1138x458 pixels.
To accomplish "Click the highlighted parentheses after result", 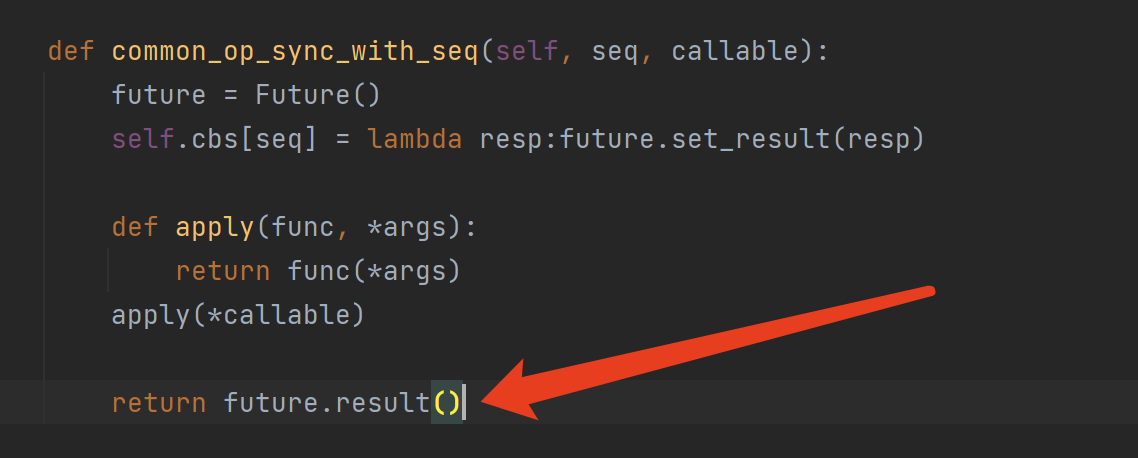I will pos(446,402).
